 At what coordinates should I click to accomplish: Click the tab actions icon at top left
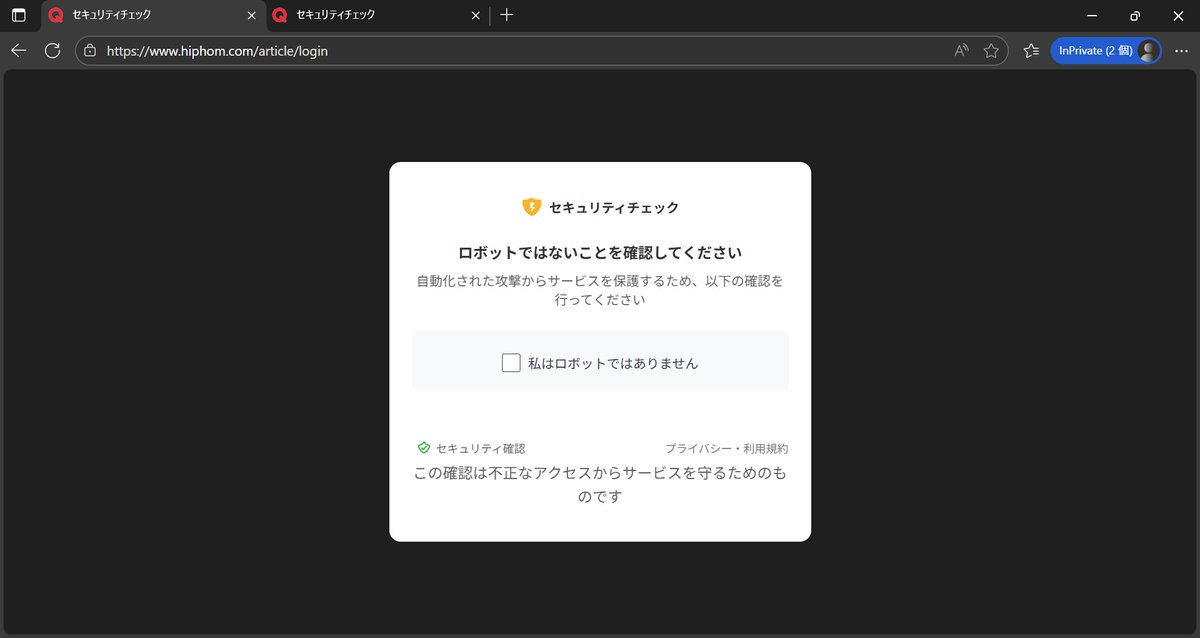tap(18, 15)
